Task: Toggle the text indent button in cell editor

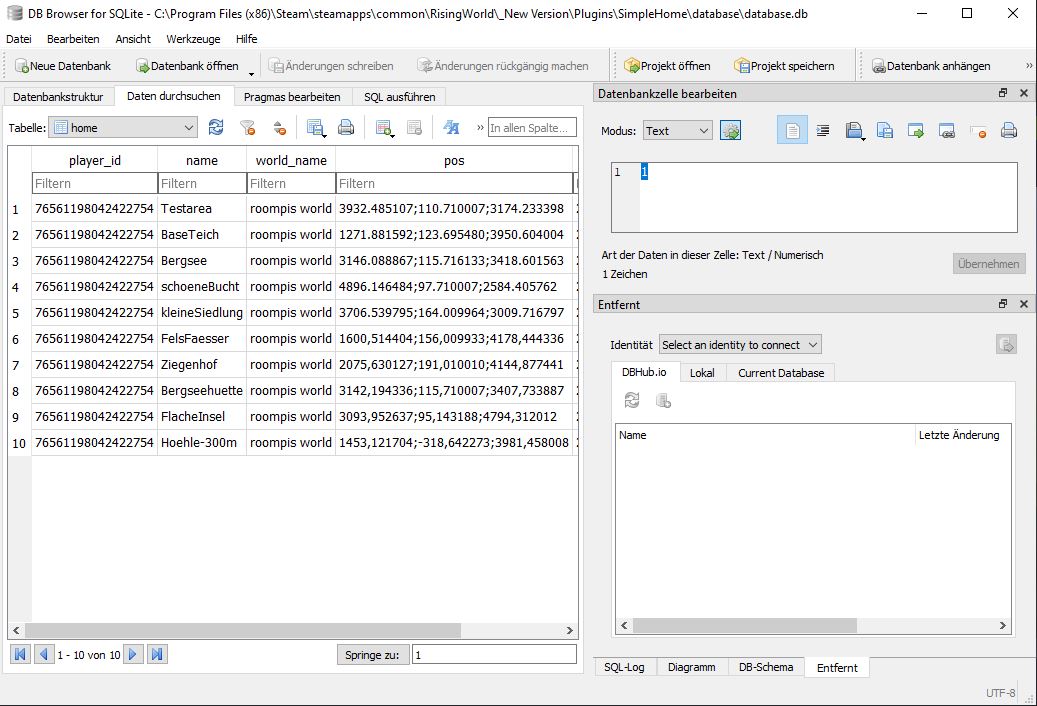Action: (823, 131)
